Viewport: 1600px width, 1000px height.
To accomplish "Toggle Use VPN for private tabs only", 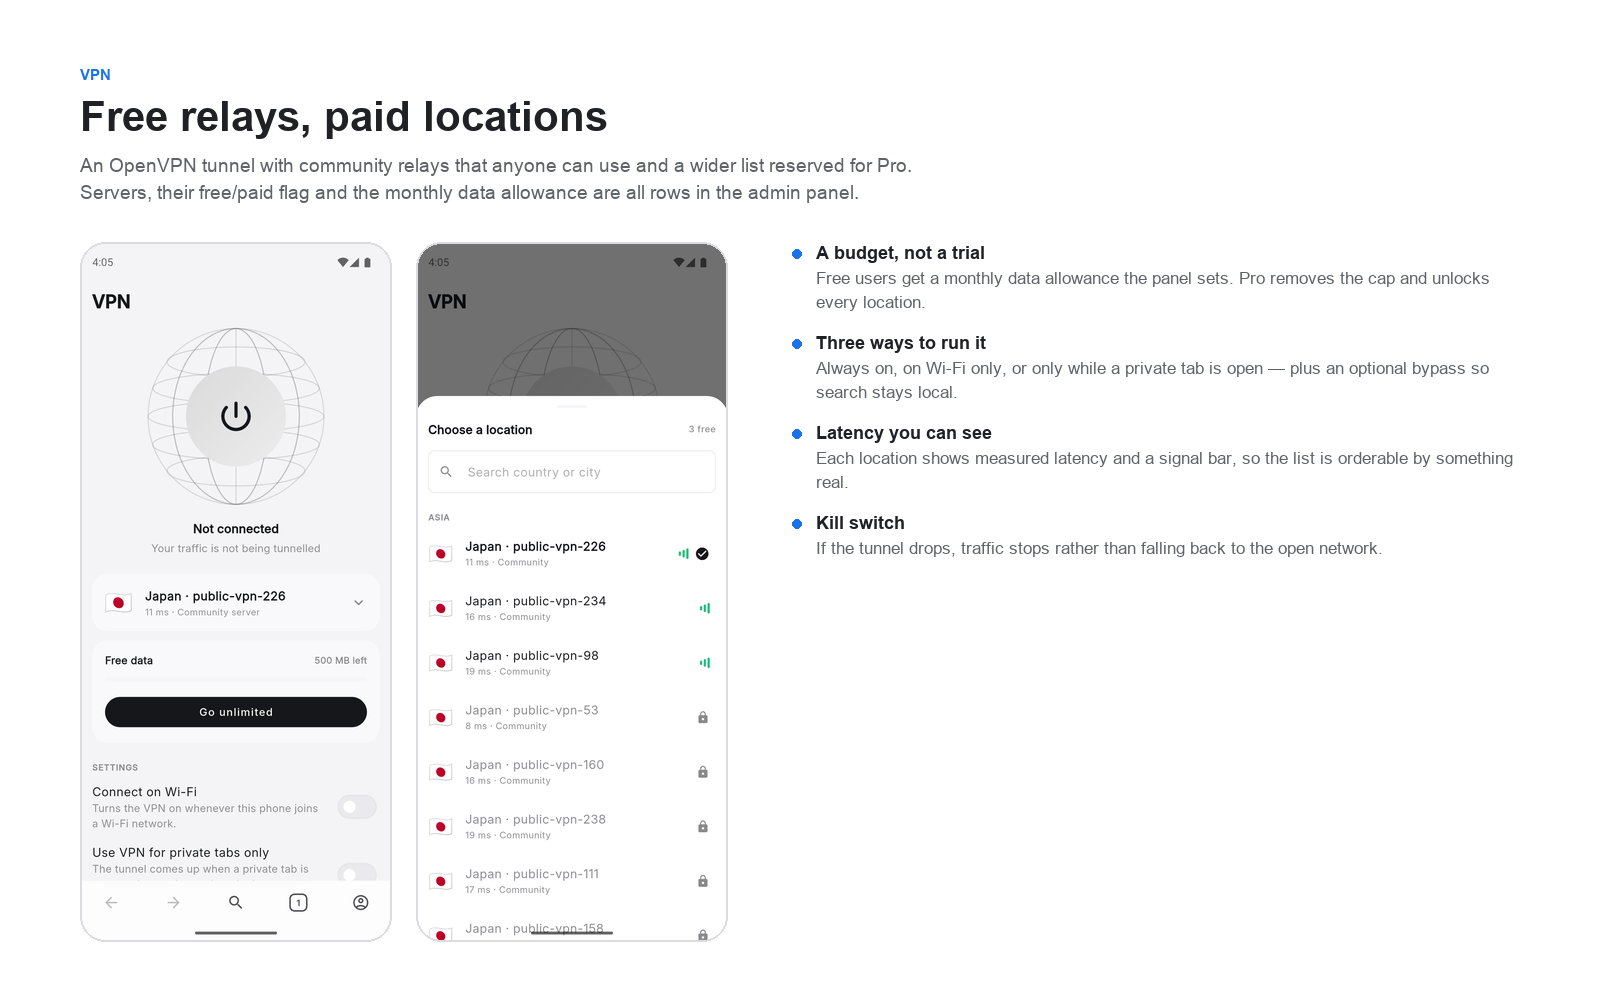I will [x=357, y=871].
